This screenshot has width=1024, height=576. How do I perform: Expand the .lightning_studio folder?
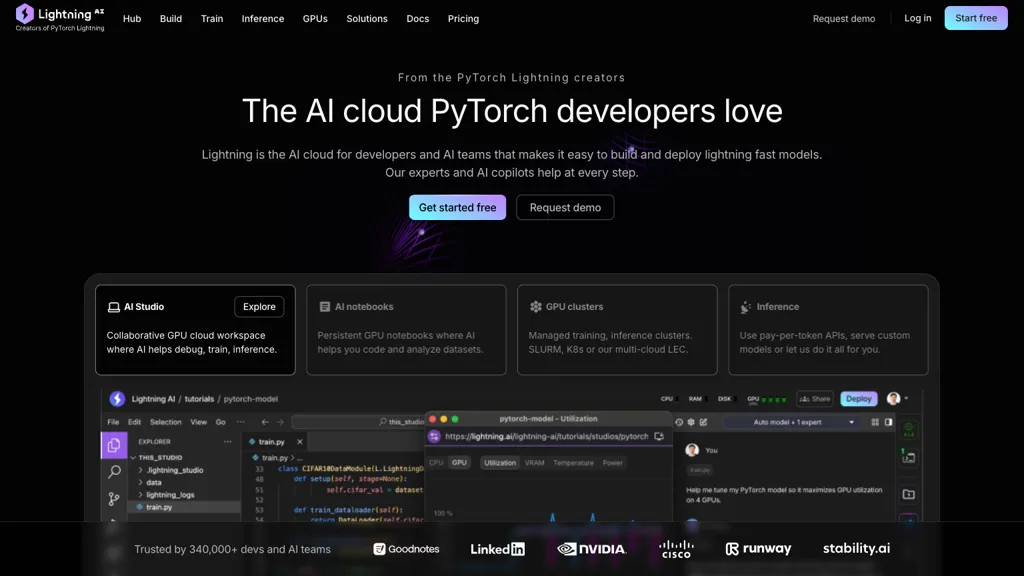172,470
